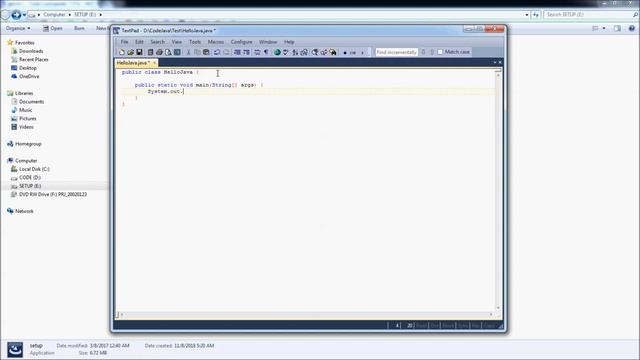This screenshot has width=640, height=360.
Task: Click inside the Find incrementally field
Action: pyautogui.click(x=396, y=52)
